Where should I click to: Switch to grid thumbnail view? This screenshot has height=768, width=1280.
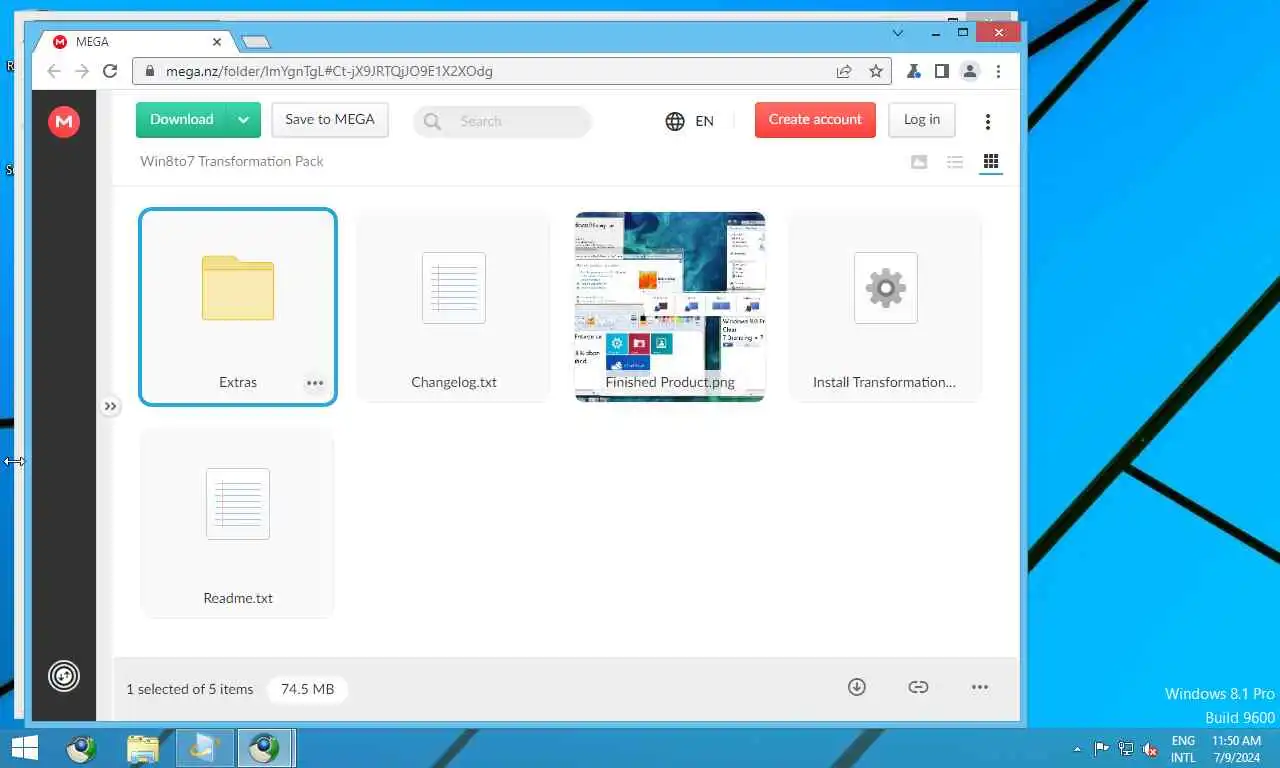pos(991,162)
